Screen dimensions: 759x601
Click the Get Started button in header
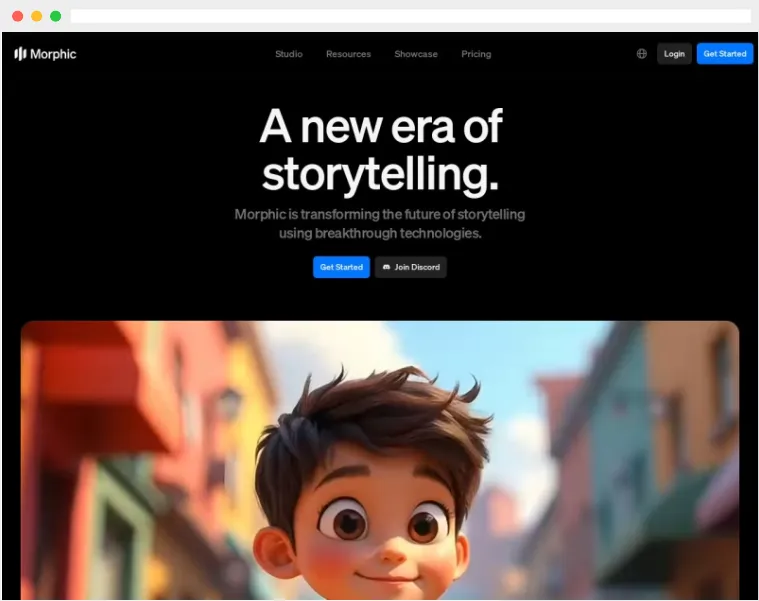tap(725, 54)
